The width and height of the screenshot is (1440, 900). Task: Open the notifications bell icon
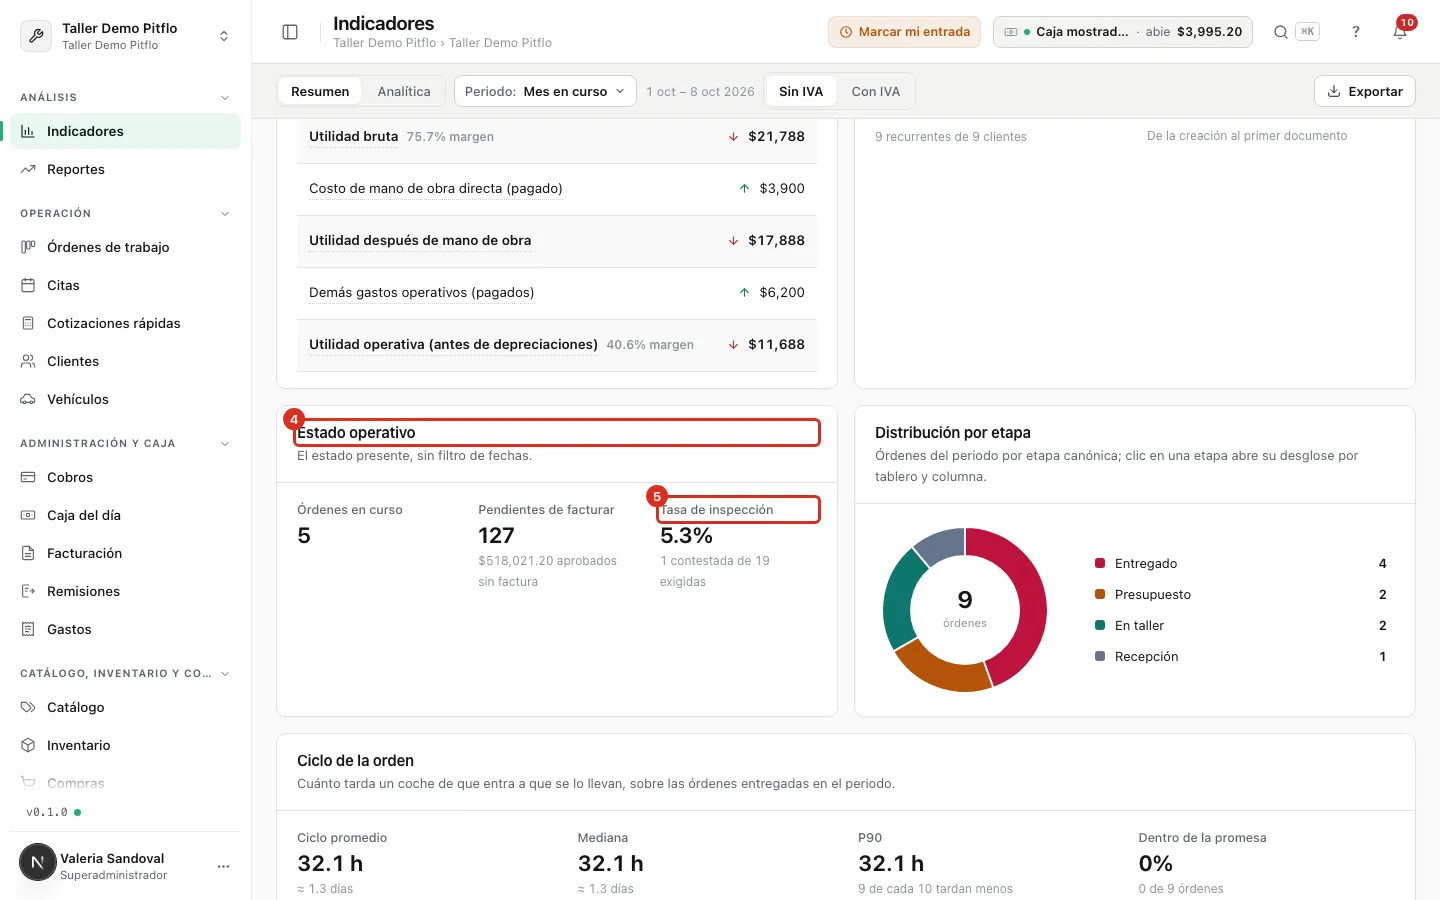pos(1400,32)
